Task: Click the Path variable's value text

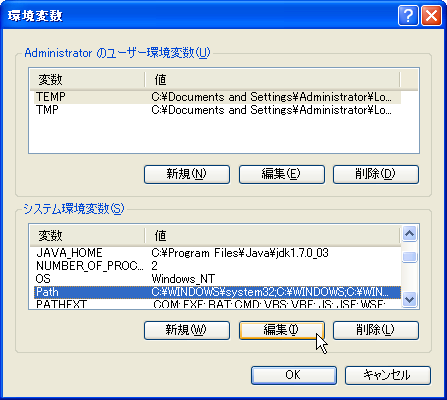Action: 270,292
